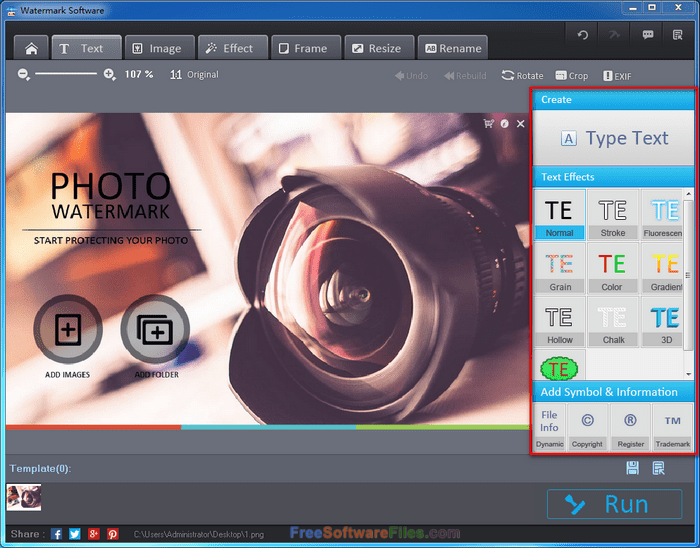Share on Facebook
700x548 pixels.
56,534
